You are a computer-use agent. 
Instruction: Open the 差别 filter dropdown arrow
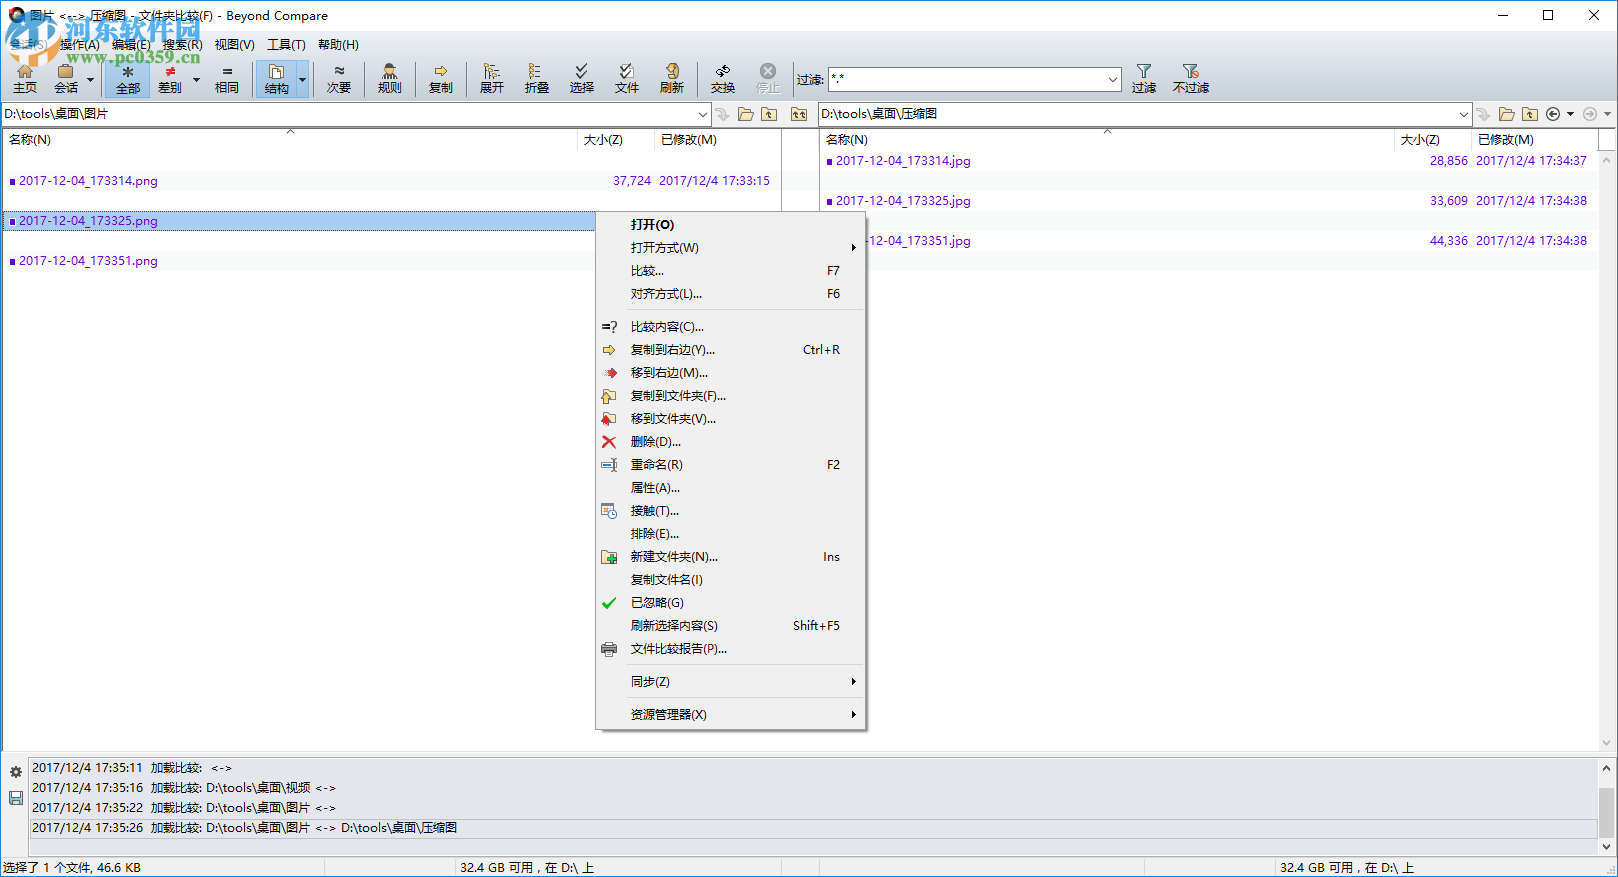(196, 79)
